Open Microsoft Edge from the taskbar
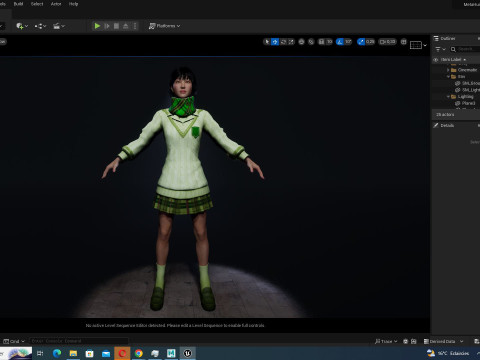Viewport: 480px width, 360px height. [x=57, y=353]
